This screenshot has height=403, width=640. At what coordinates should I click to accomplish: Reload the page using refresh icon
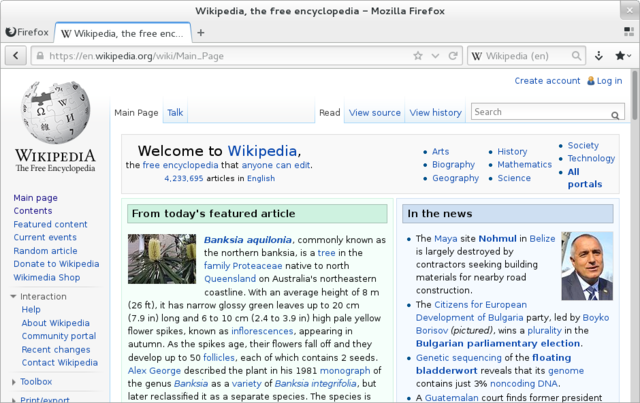pyautogui.click(x=451, y=56)
